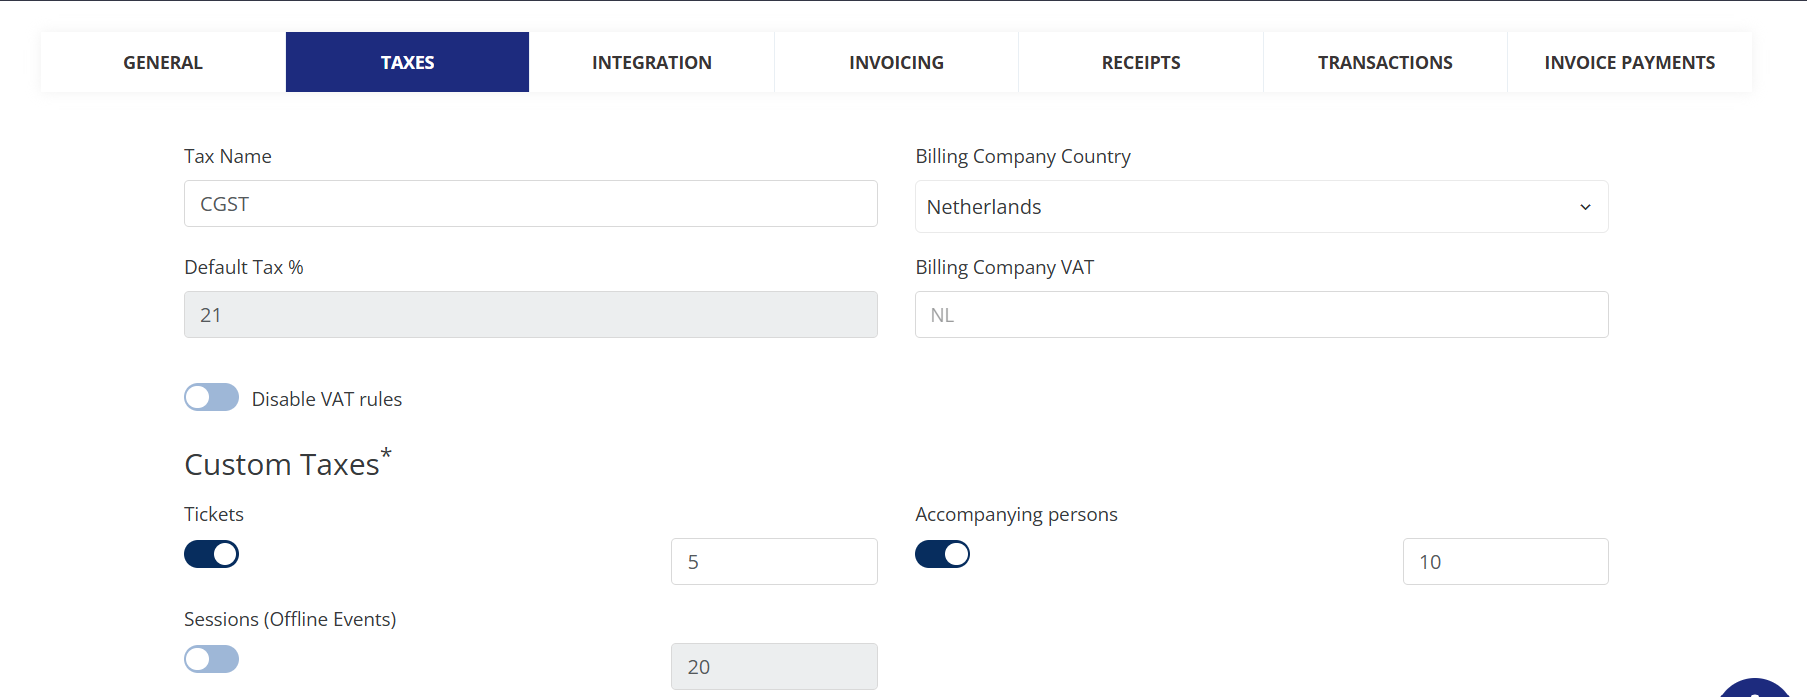Turn off the Tickets custom tax toggle
This screenshot has height=697, width=1807.
coord(211,554)
